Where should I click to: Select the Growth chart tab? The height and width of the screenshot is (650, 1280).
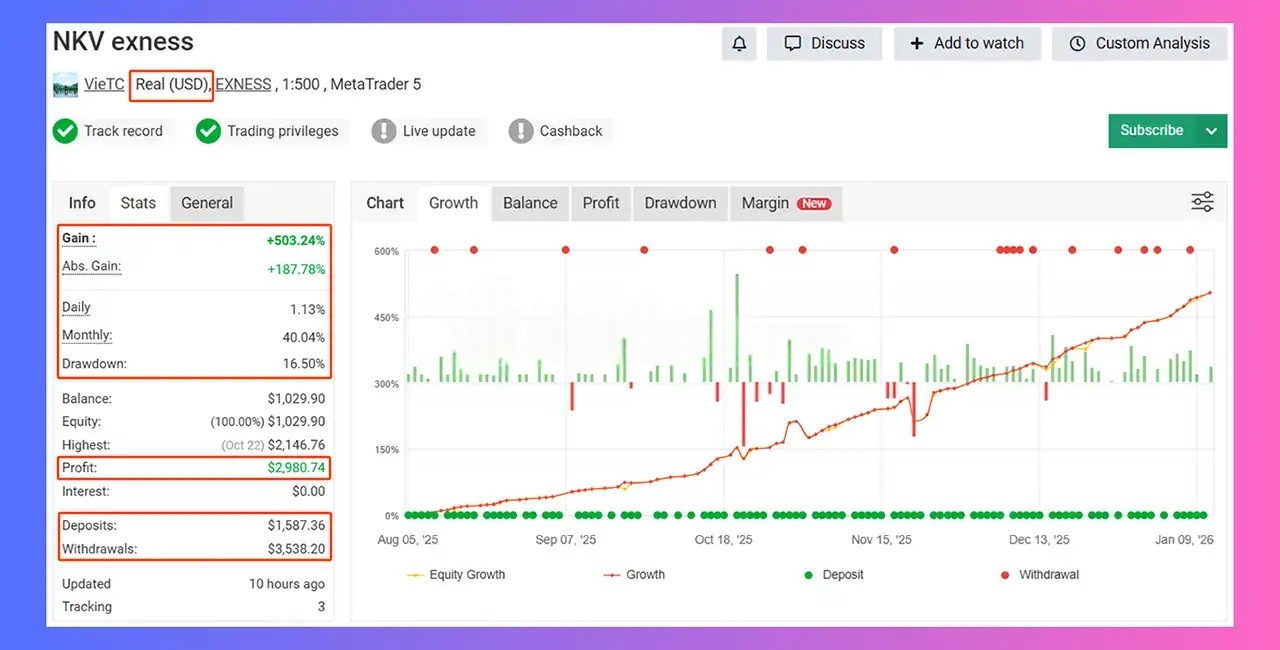pos(453,203)
